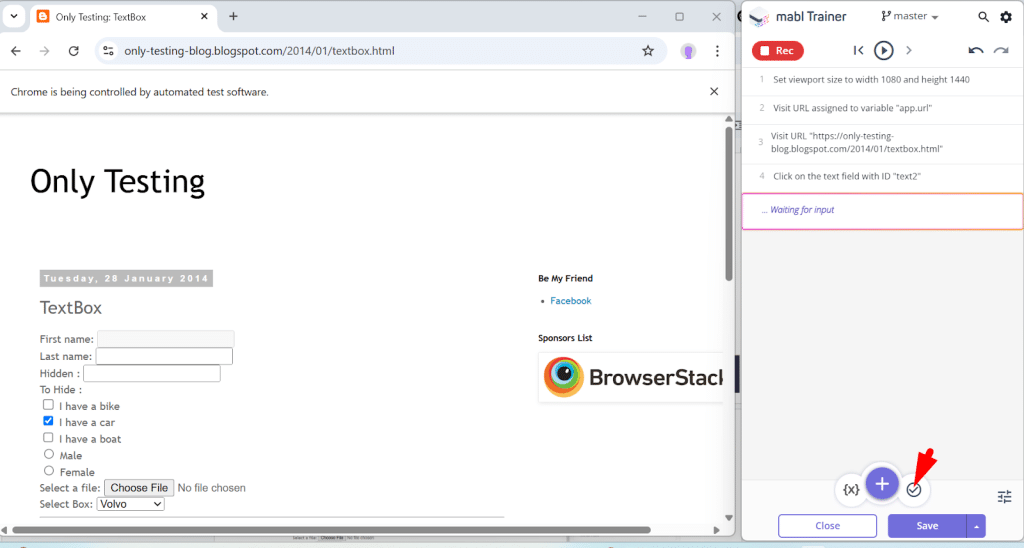Viewport: 1024px width, 548px height.
Task: Click the page vertical scrollbar thumb
Action: point(729,204)
